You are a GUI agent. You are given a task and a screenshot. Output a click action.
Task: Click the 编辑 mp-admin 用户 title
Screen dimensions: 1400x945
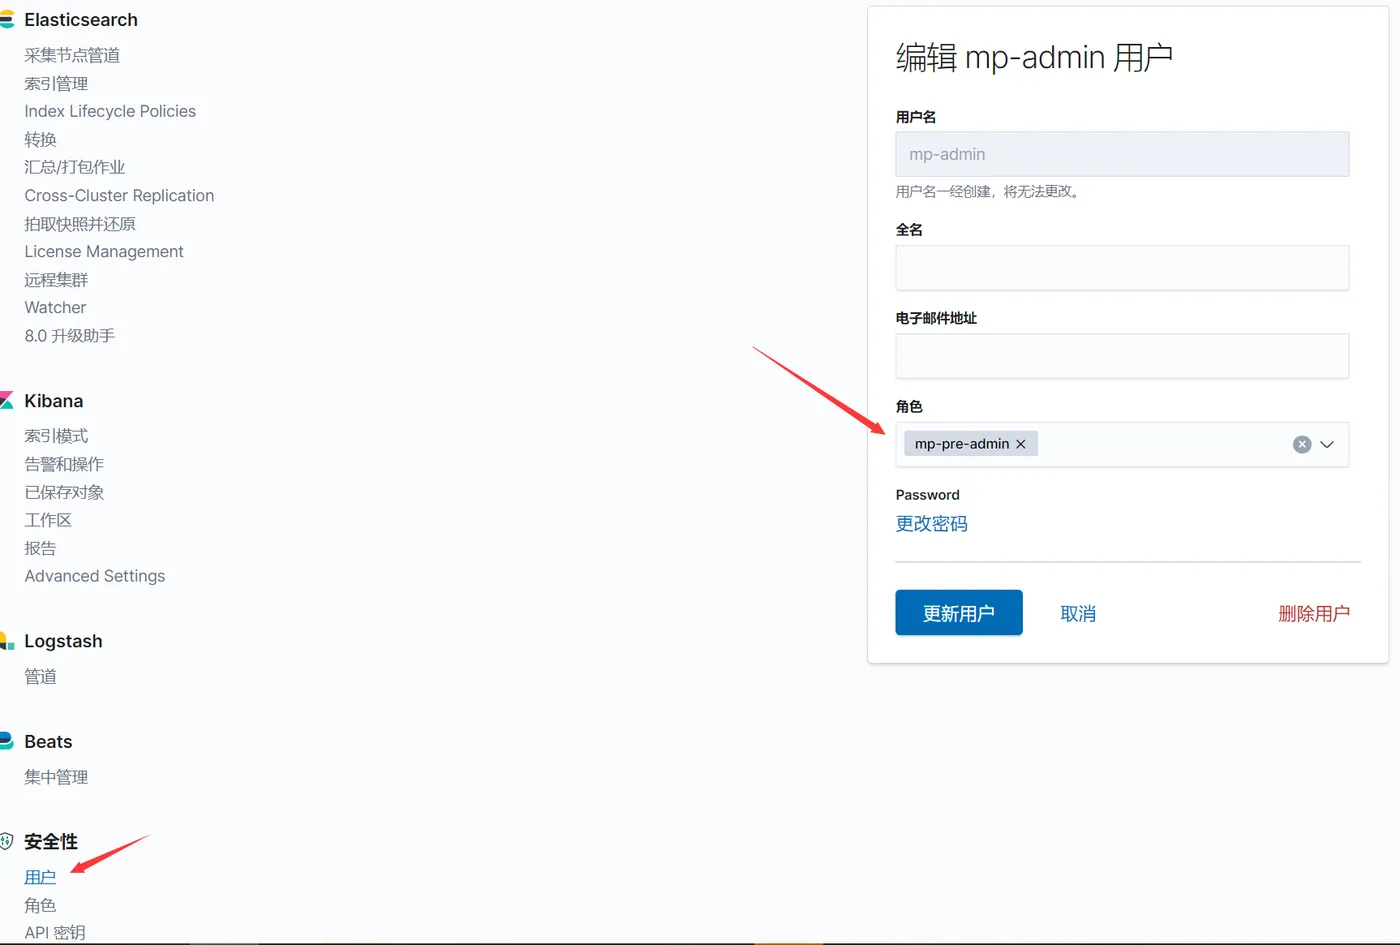point(1034,58)
